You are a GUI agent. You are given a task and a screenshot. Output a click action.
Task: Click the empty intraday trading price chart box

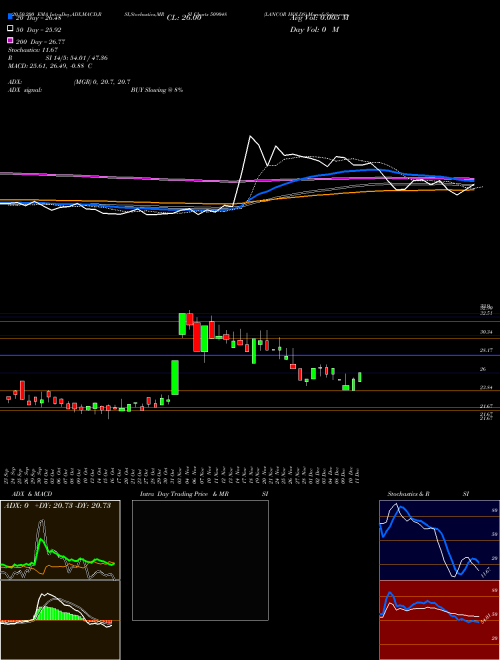point(200,560)
